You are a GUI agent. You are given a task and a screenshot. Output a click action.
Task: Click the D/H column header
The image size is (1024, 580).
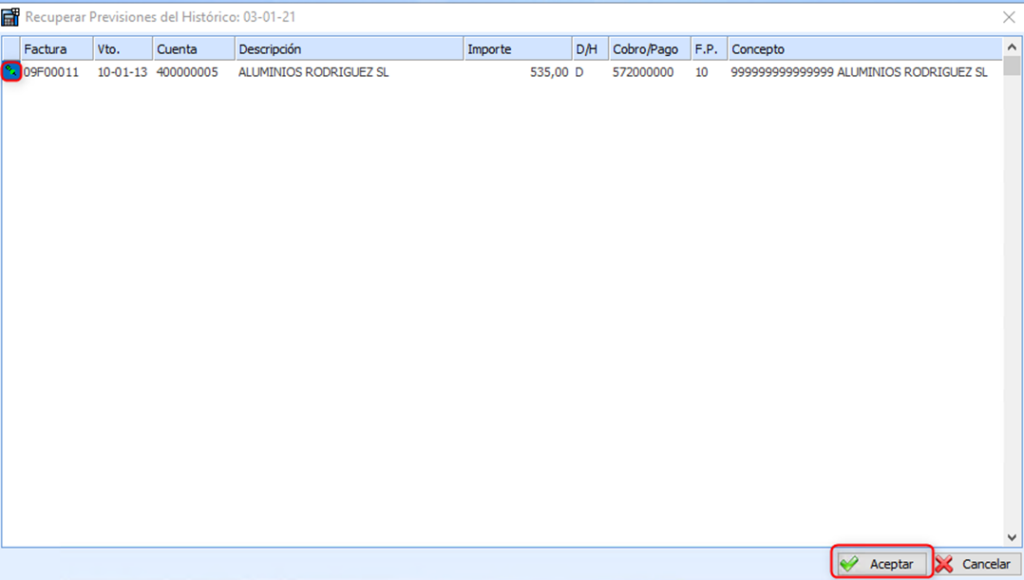pos(589,49)
